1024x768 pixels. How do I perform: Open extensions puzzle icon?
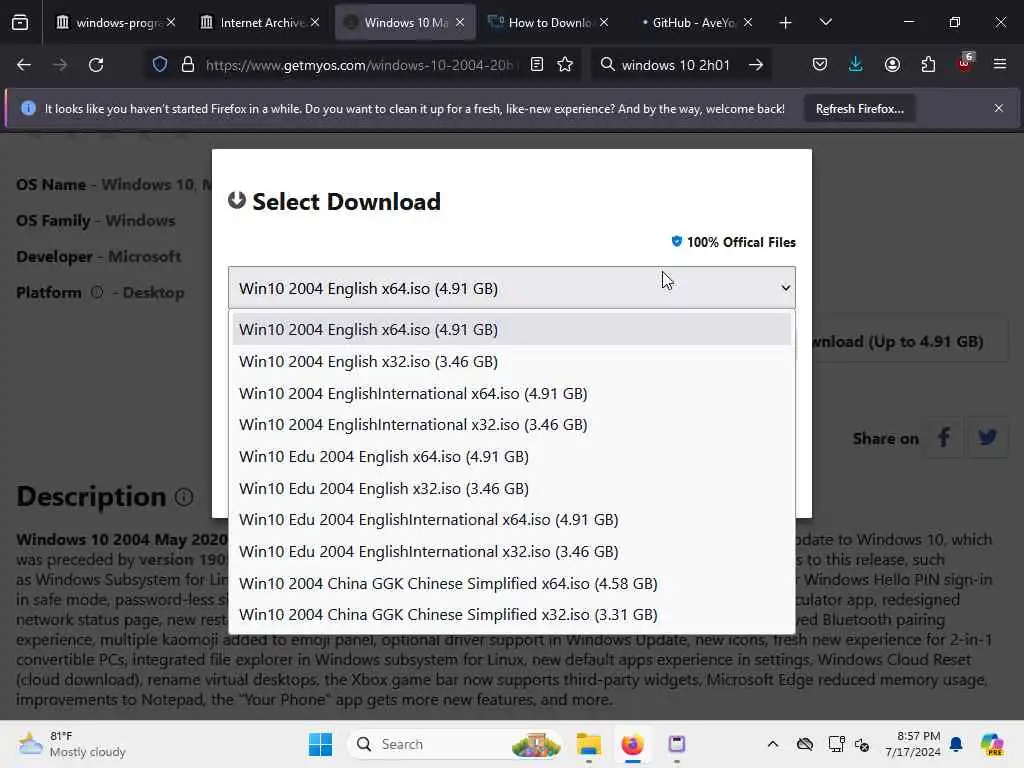tap(928, 64)
